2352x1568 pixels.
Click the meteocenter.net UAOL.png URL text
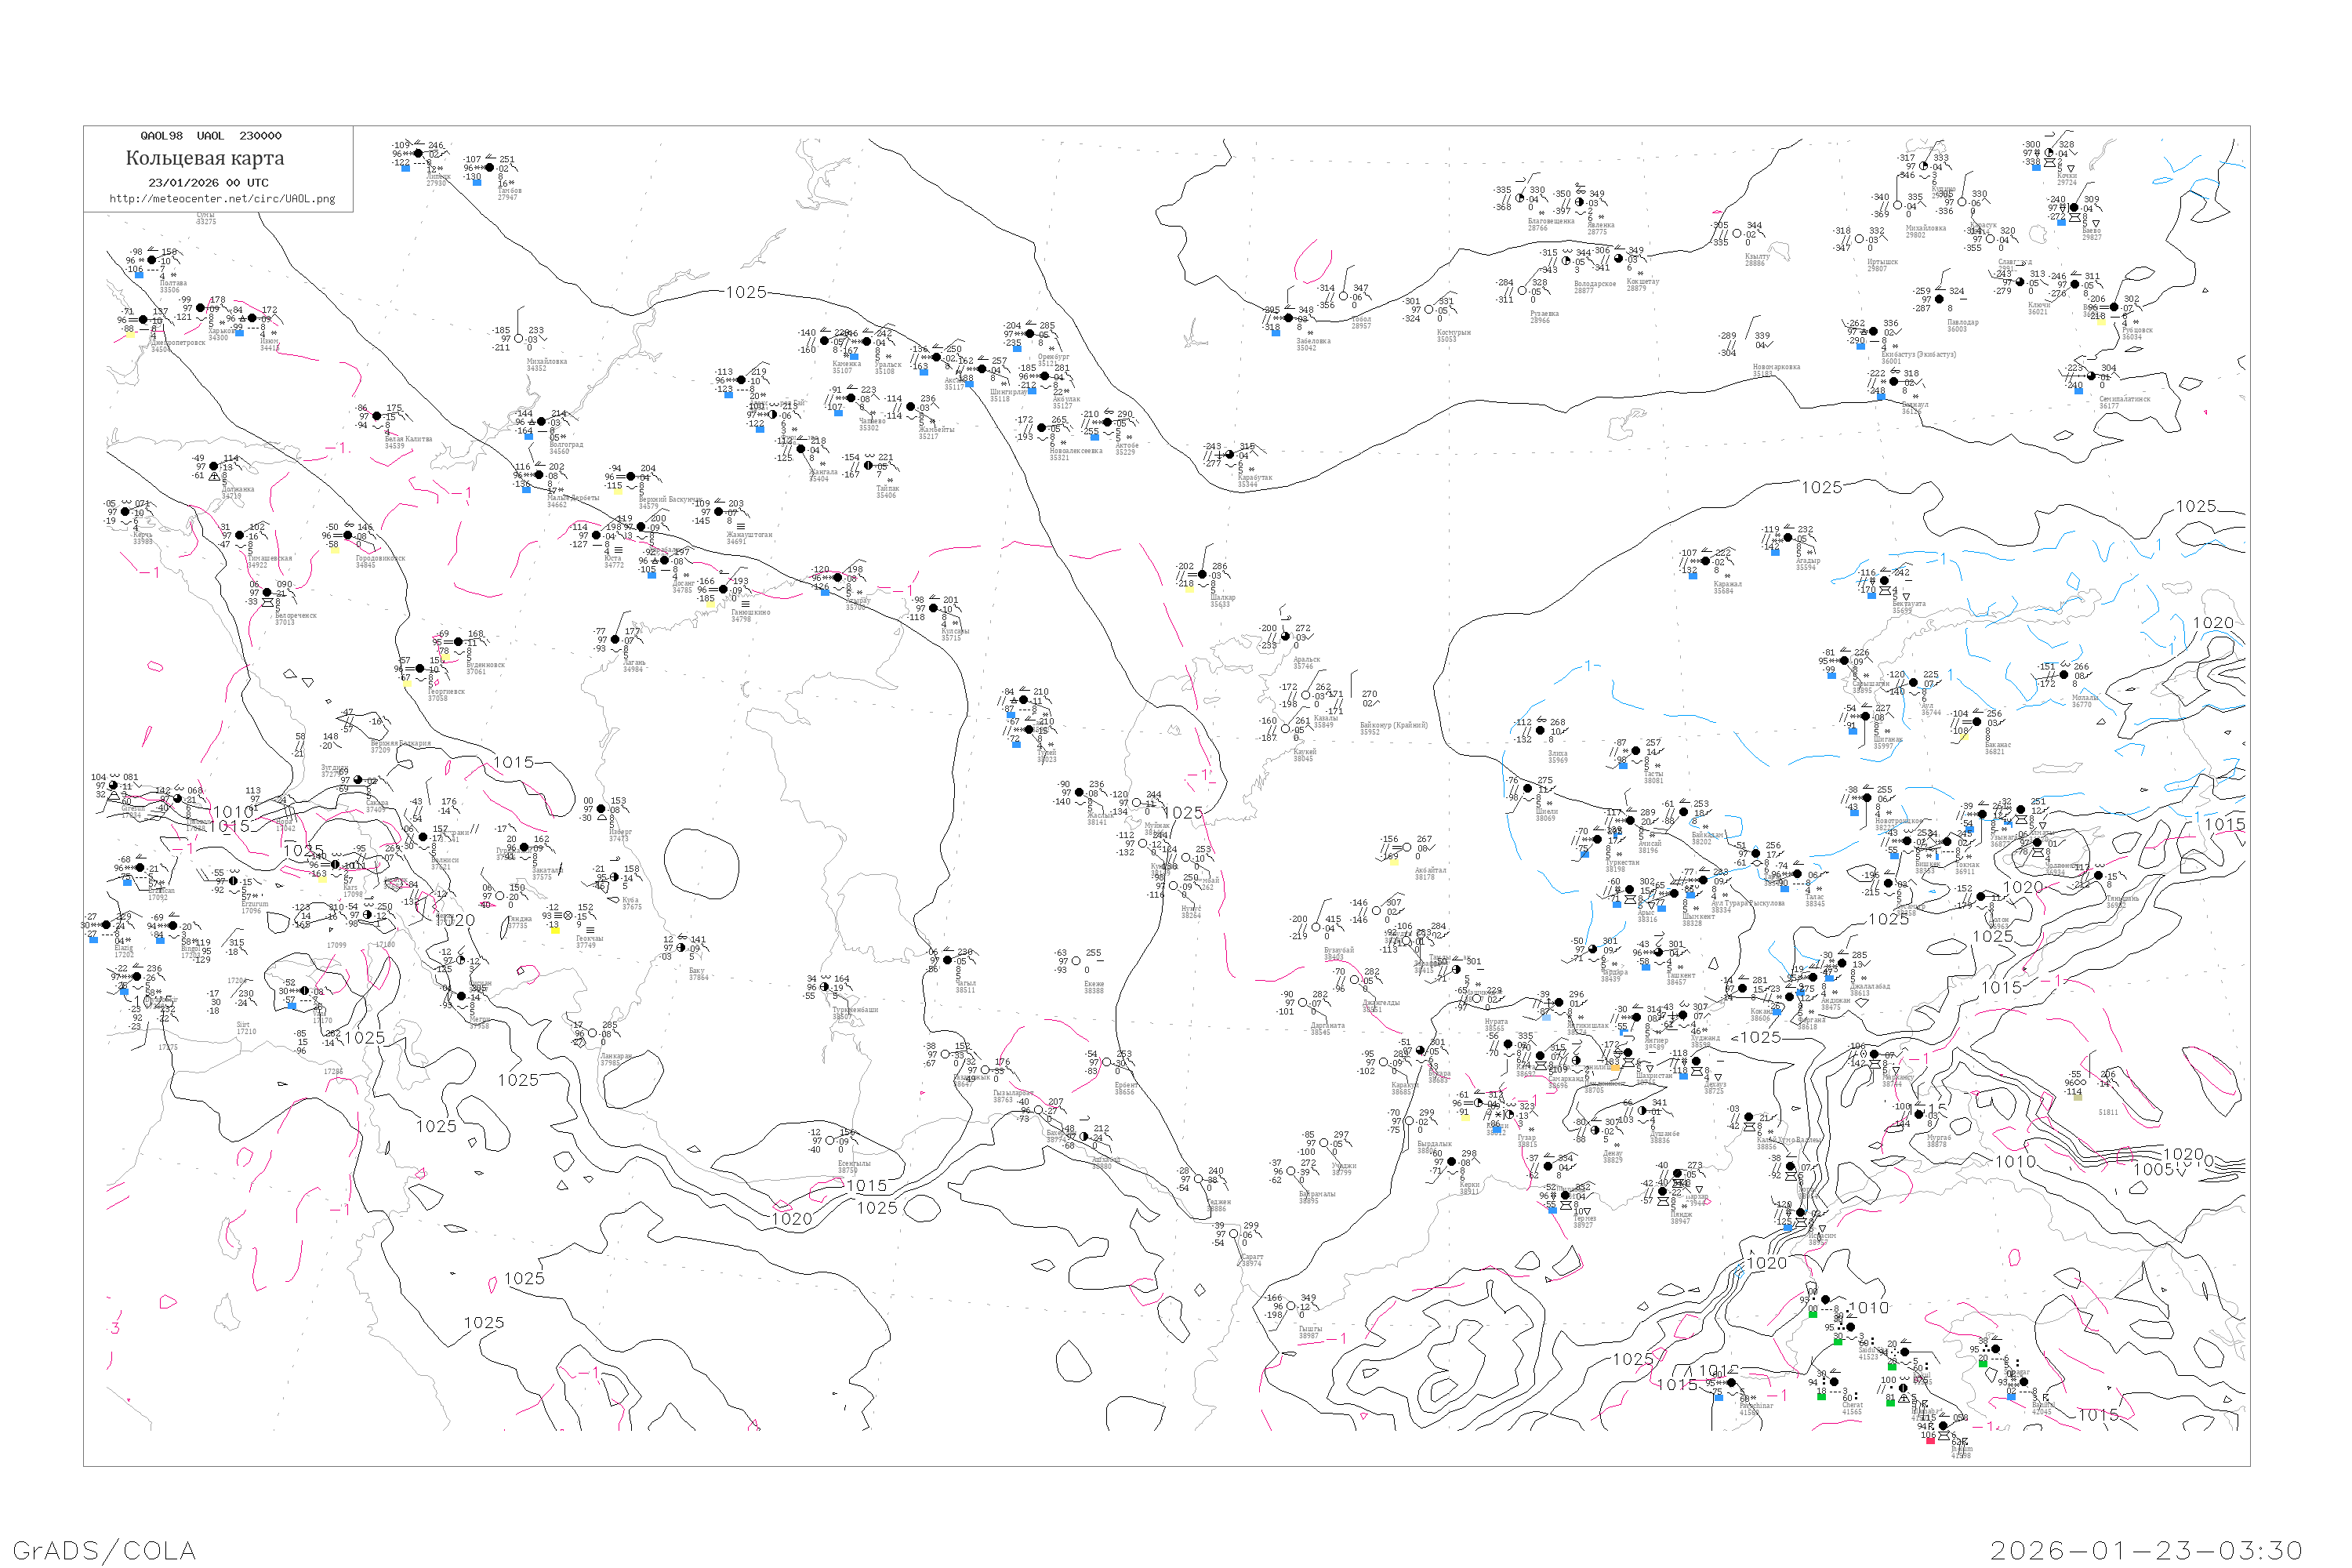(x=222, y=199)
